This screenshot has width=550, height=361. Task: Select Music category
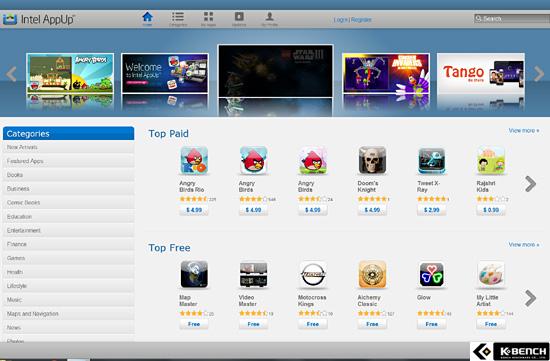click(68, 300)
